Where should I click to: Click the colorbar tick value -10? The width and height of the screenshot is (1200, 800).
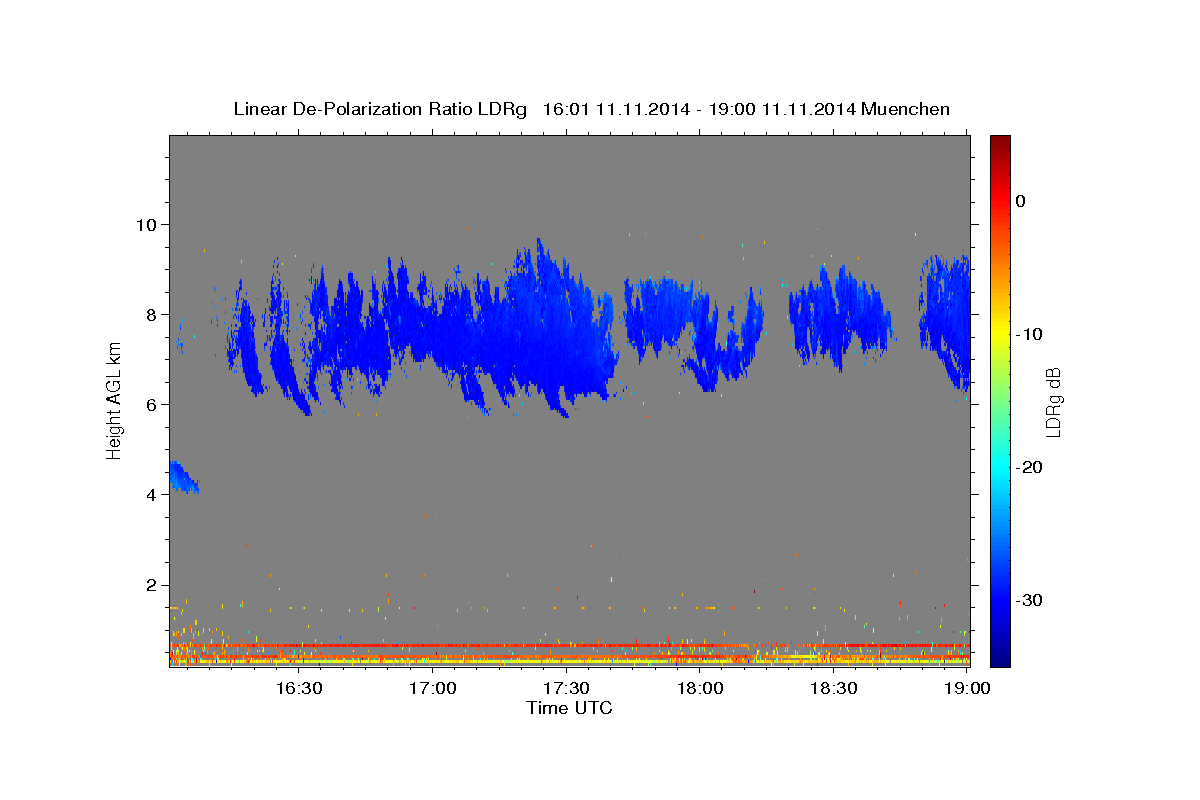point(1029,334)
